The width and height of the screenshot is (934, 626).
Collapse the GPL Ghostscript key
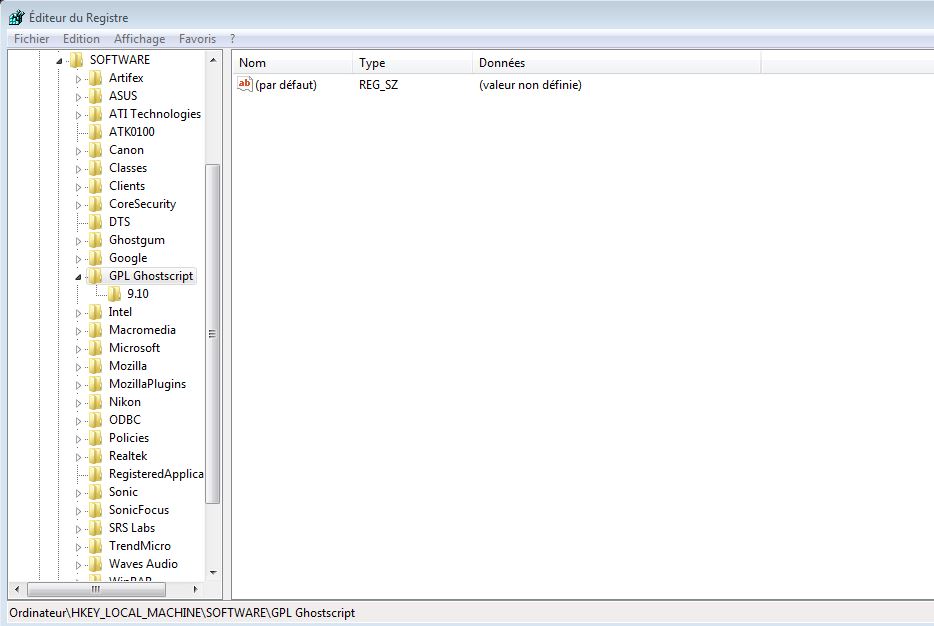point(78,277)
